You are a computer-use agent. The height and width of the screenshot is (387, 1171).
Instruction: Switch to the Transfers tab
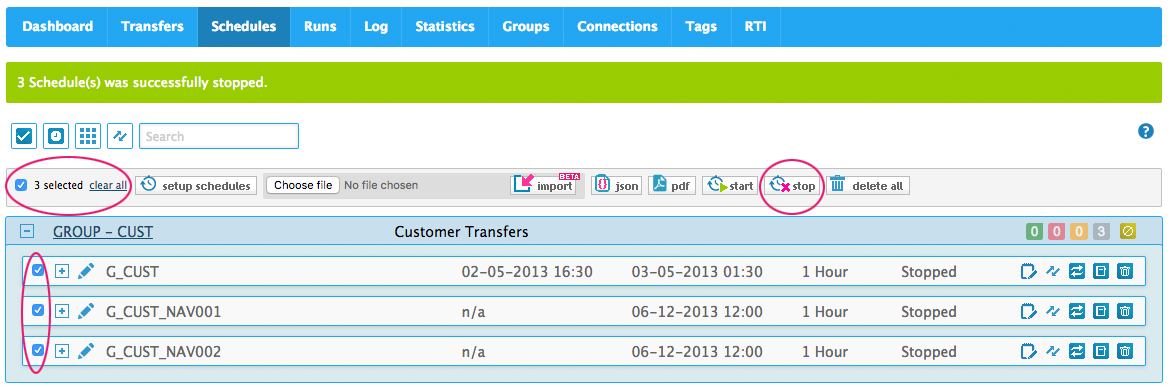(x=152, y=26)
